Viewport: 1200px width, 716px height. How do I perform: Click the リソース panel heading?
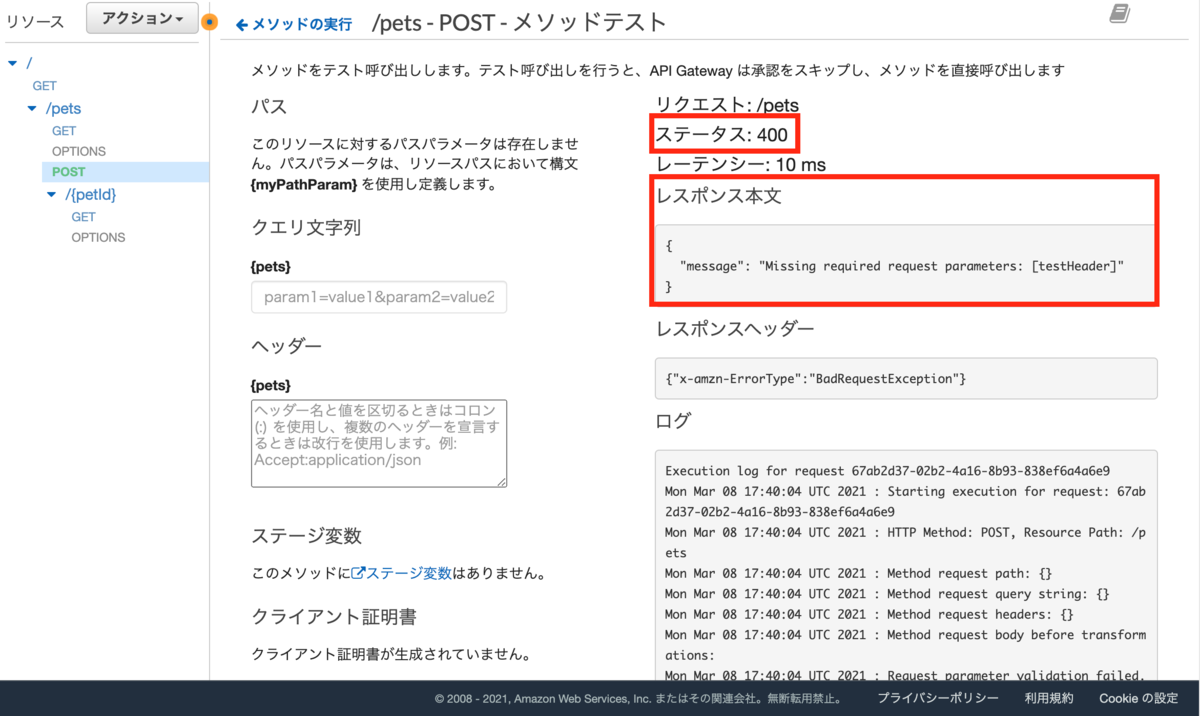click(x=35, y=21)
